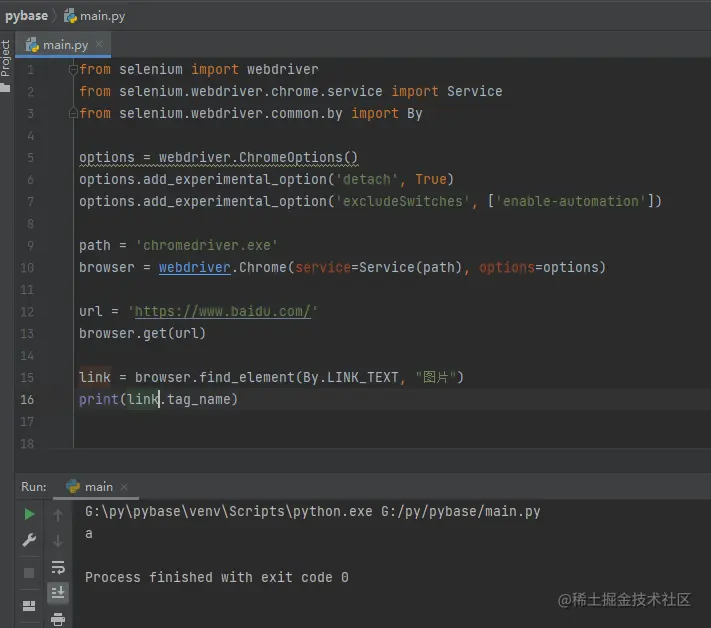Image resolution: width=711 pixels, height=628 pixels.
Task: Click Service import name on line 2
Action: click(475, 91)
